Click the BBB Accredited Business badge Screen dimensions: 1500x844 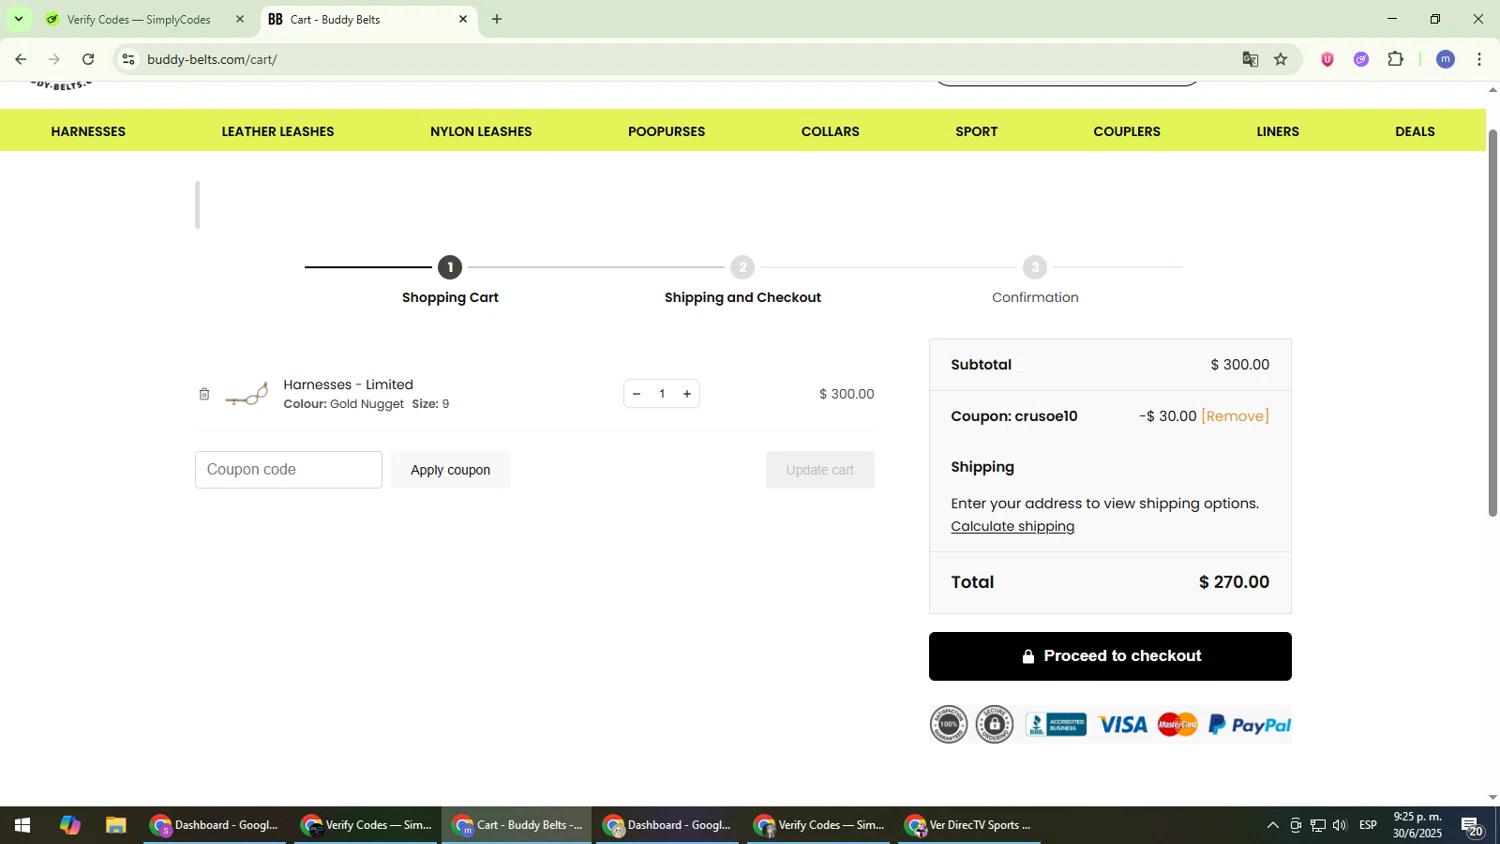point(1056,725)
